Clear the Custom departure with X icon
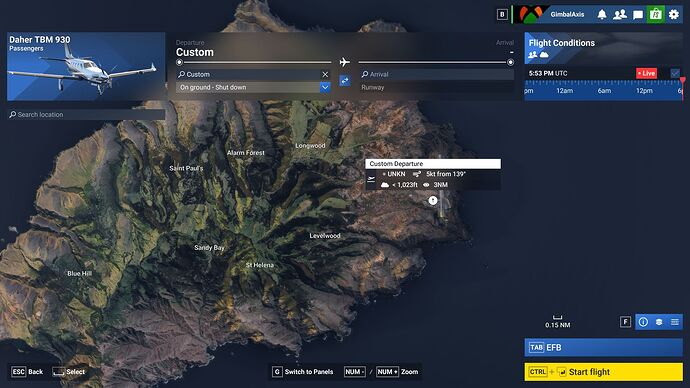The width and height of the screenshot is (690, 388). coord(325,74)
